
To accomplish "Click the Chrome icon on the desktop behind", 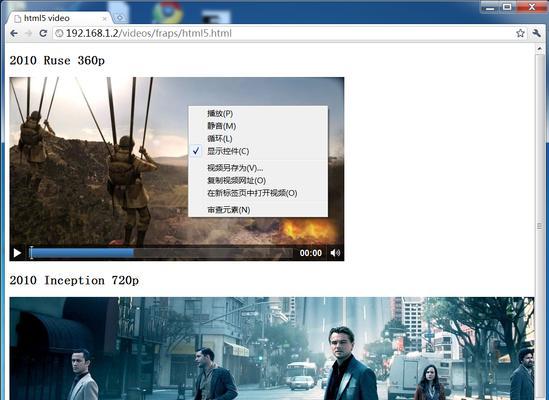I will [168, 12].
